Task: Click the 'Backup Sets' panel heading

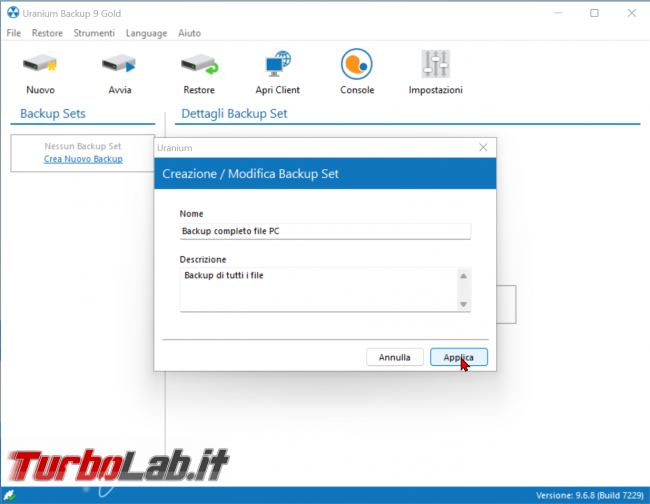Action: (53, 114)
